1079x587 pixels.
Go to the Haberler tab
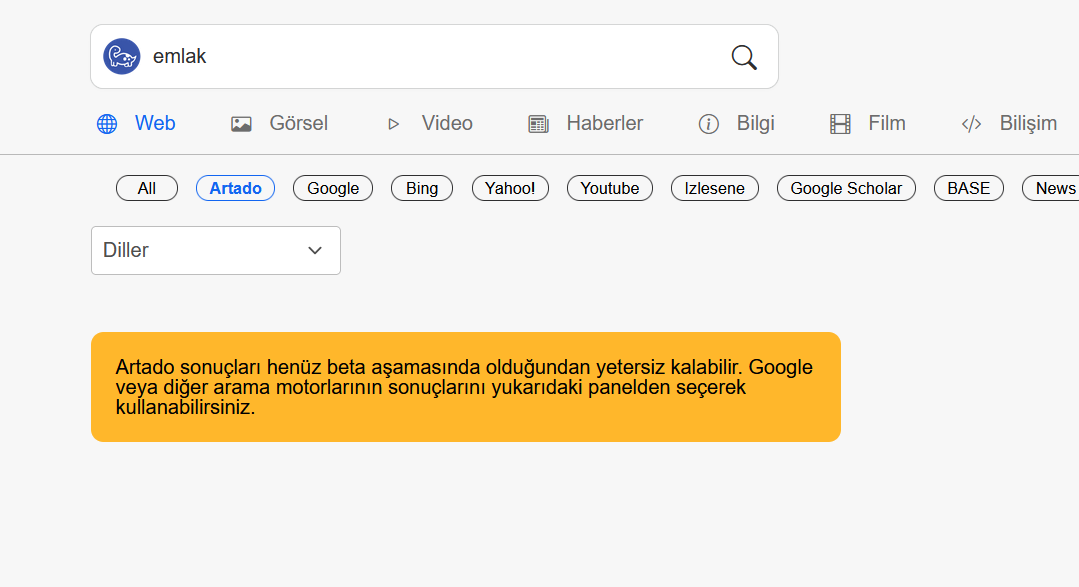[605, 123]
